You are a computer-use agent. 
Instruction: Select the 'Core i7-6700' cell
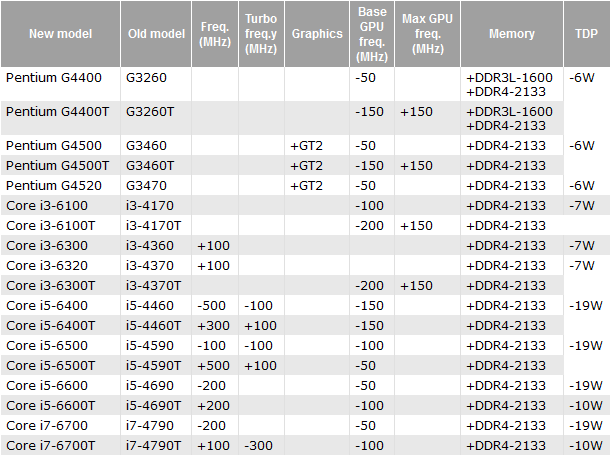60,425
